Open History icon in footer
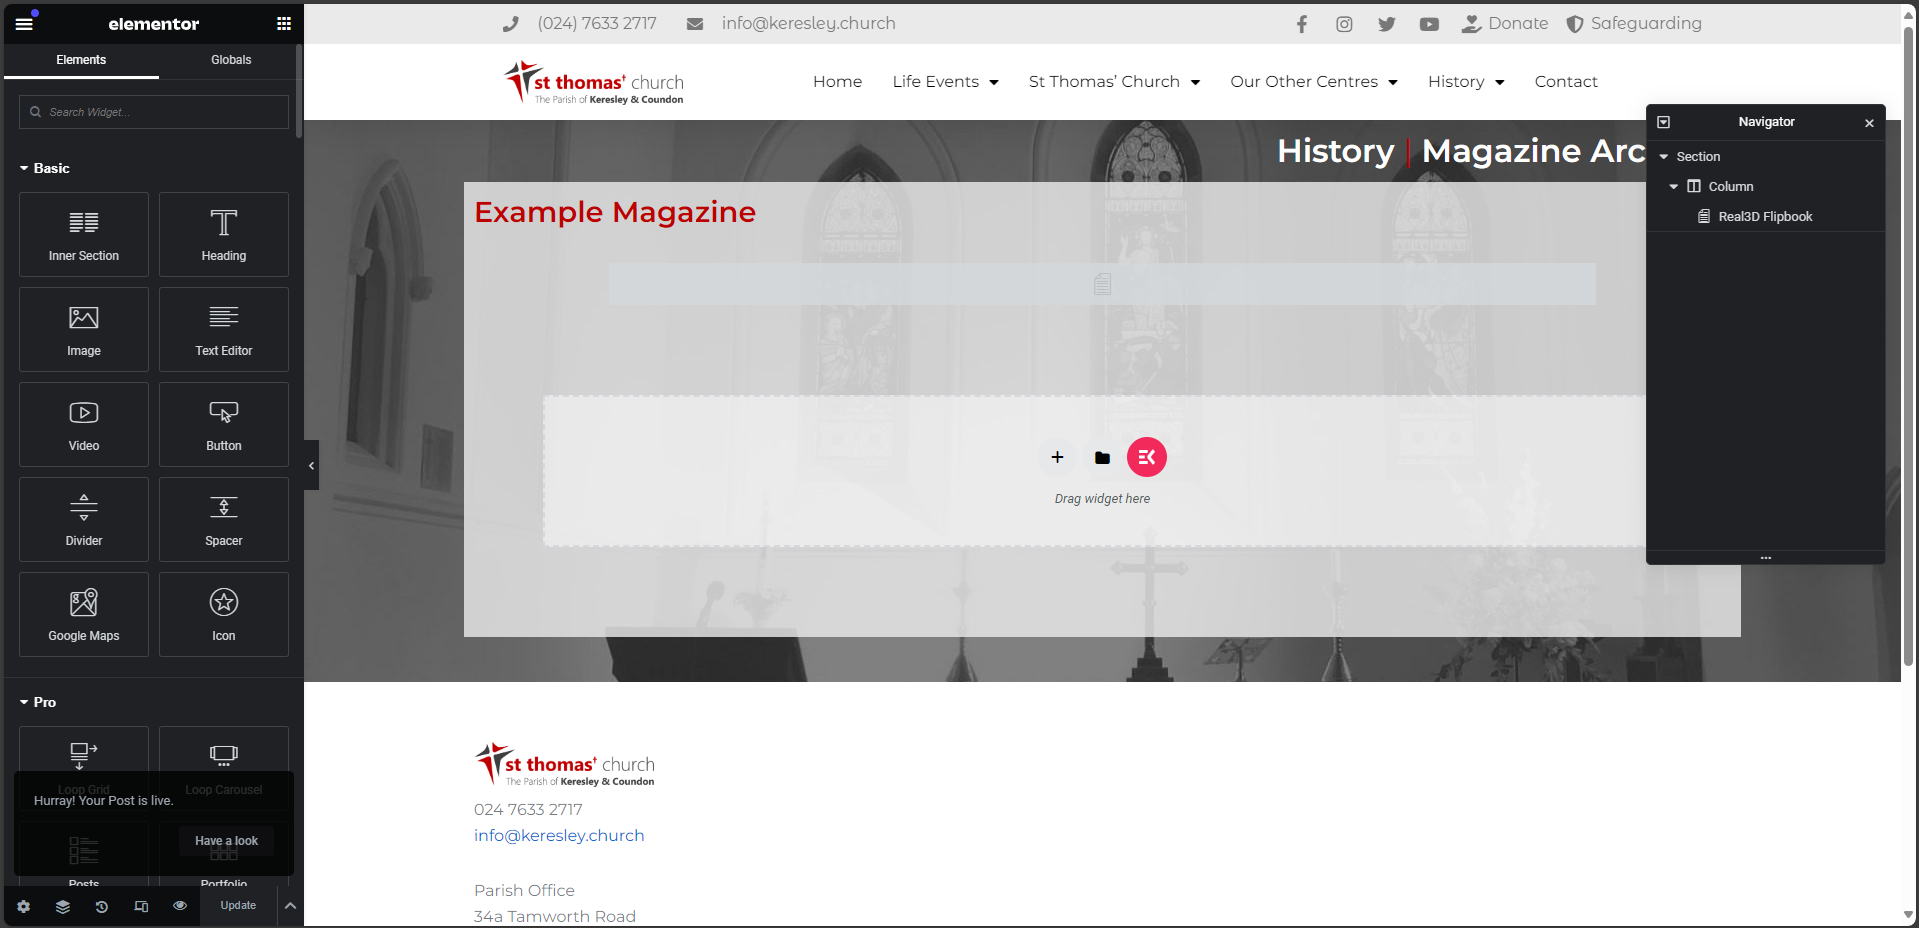The width and height of the screenshot is (1919, 928). 102,906
